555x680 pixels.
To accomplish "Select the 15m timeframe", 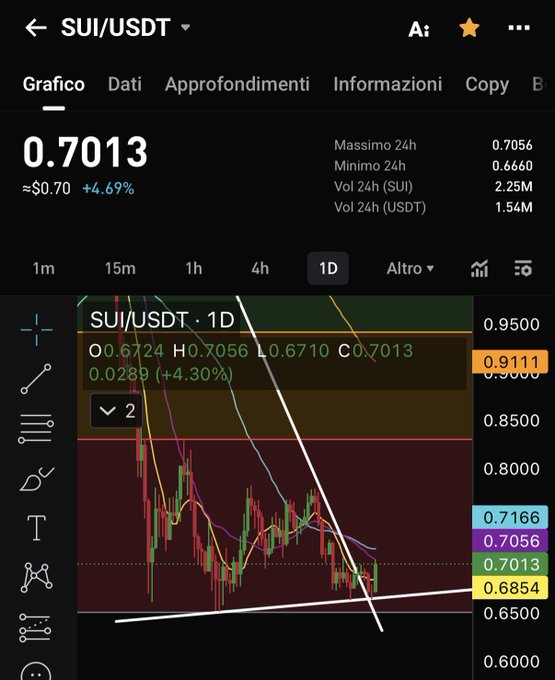I will pyautogui.click(x=120, y=268).
